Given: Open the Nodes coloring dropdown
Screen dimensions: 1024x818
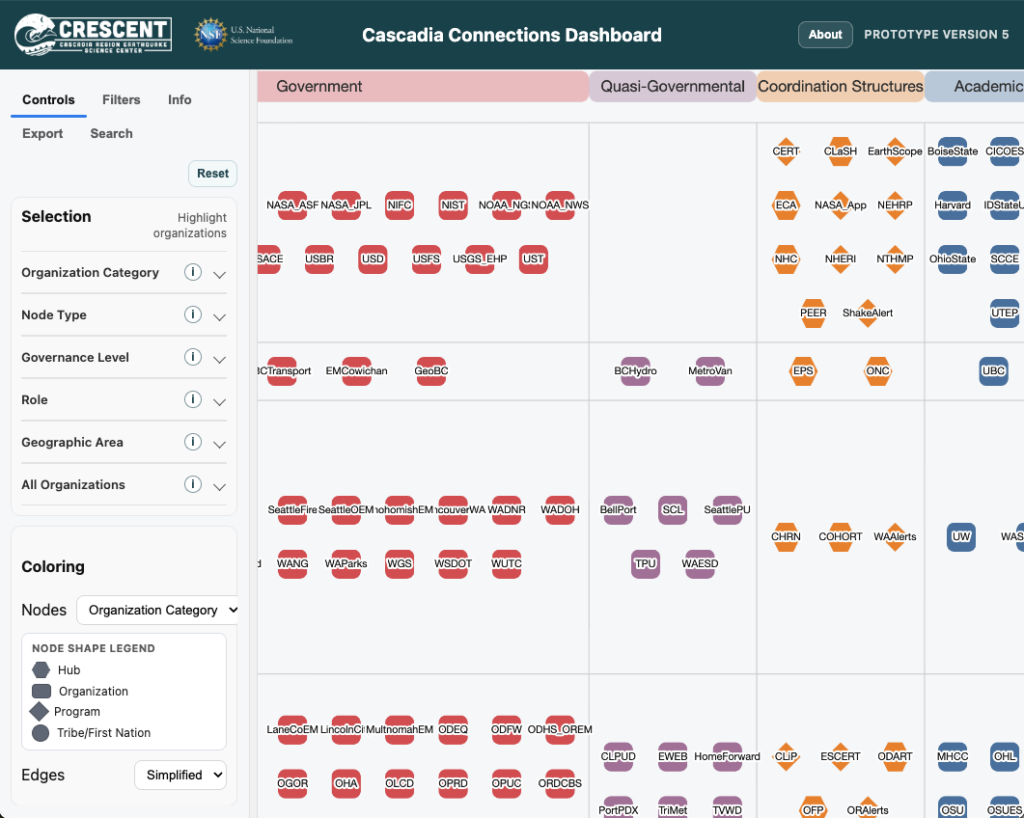Looking at the screenshot, I should (157, 610).
